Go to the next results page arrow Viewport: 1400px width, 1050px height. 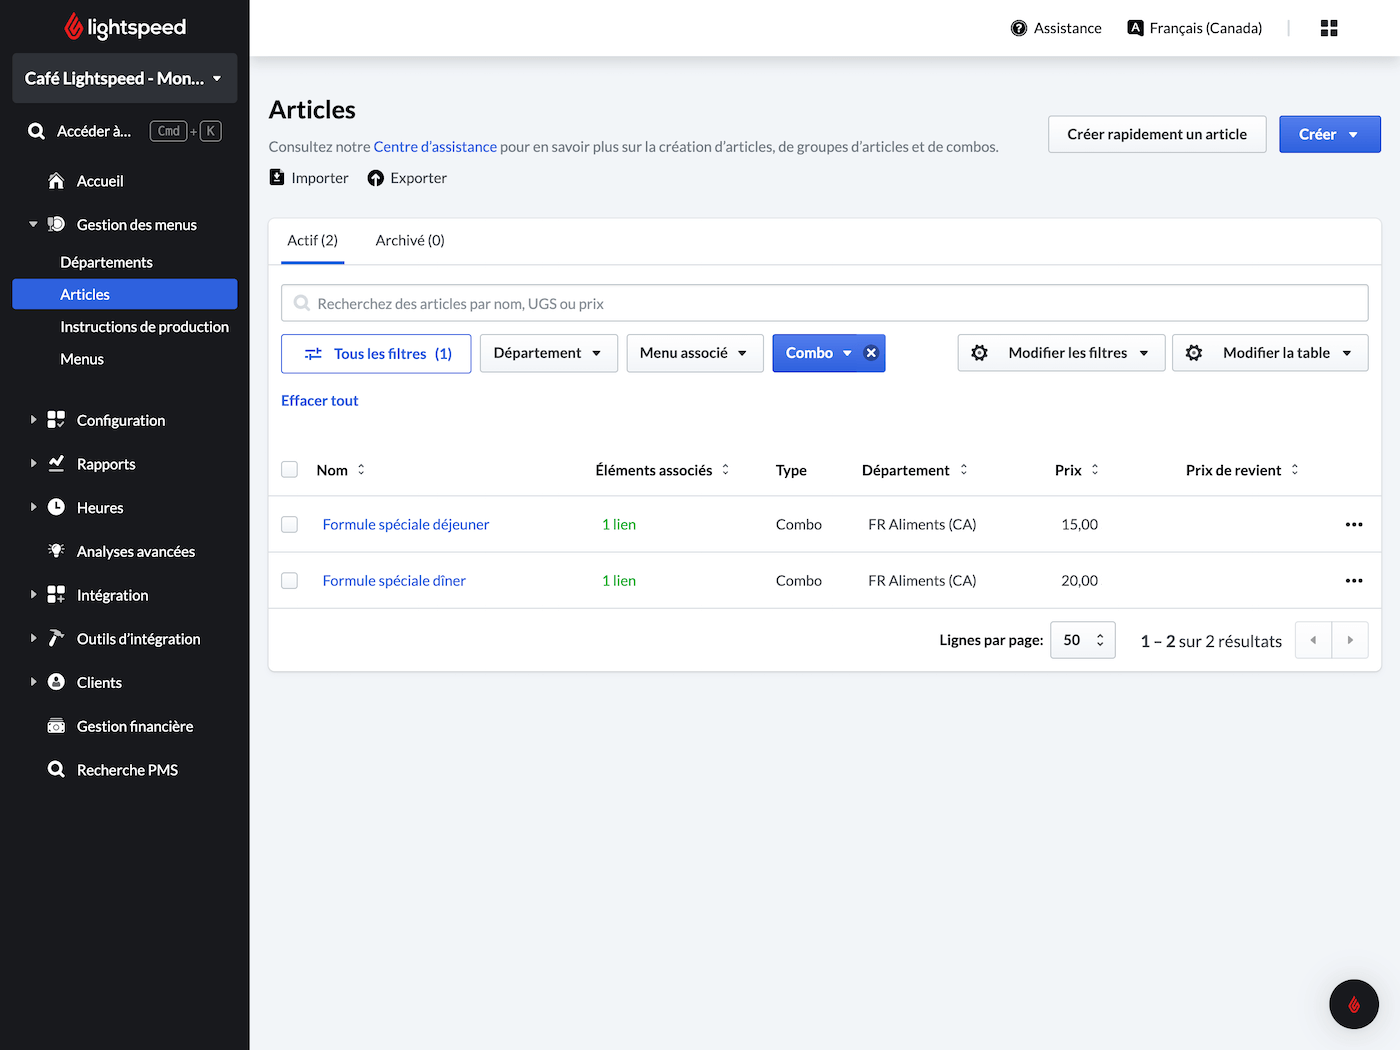click(x=1350, y=640)
